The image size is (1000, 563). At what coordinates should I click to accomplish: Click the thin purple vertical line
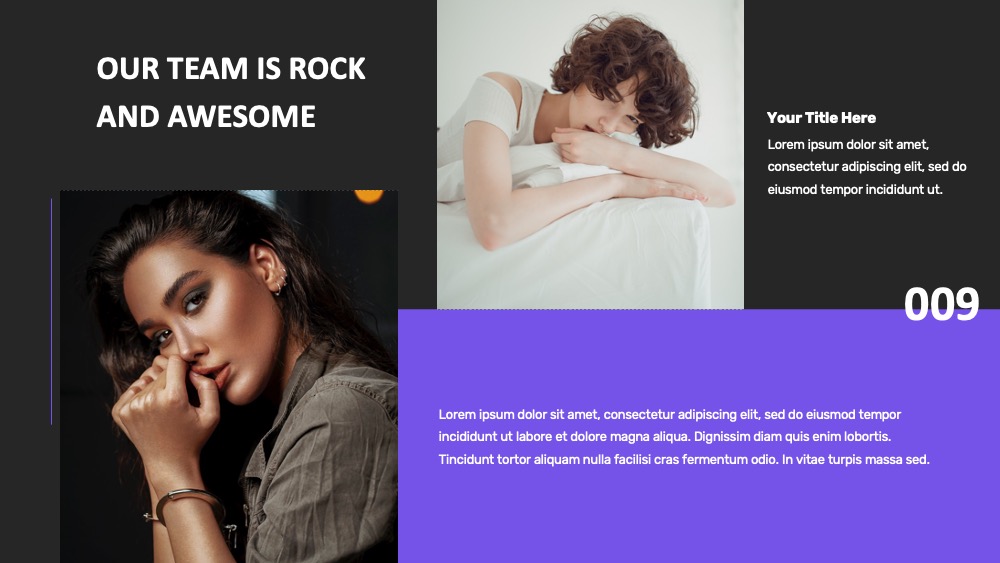coord(52,311)
